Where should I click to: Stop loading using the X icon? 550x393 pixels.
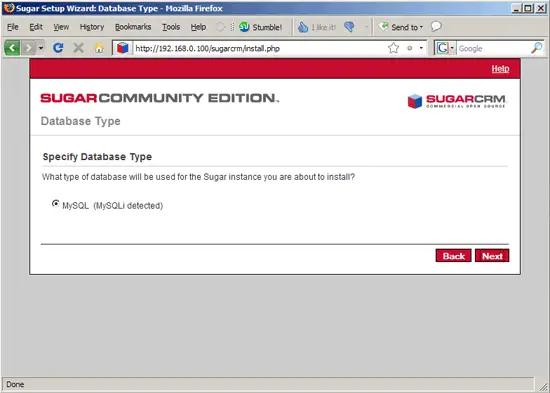[79, 48]
